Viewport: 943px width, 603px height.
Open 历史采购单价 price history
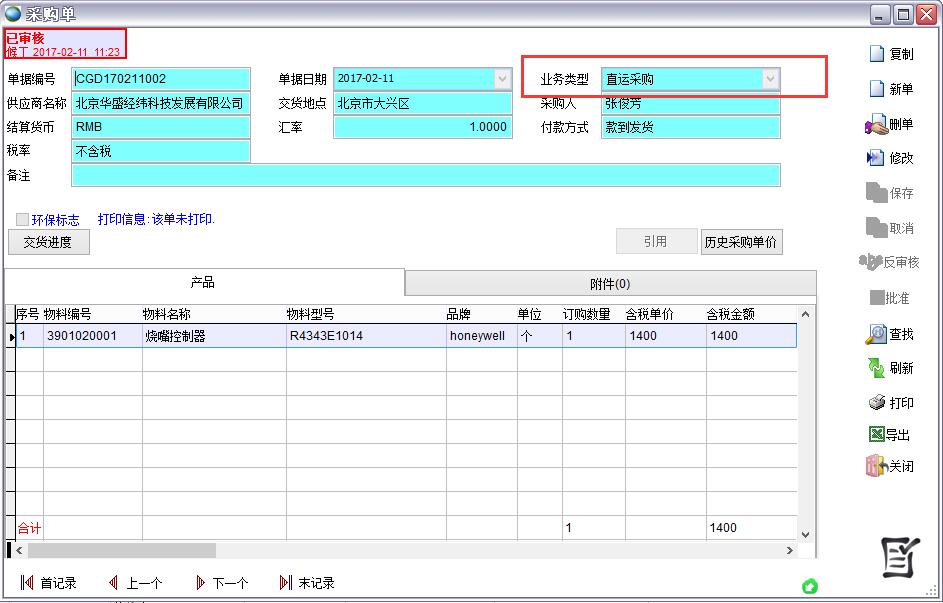point(741,242)
